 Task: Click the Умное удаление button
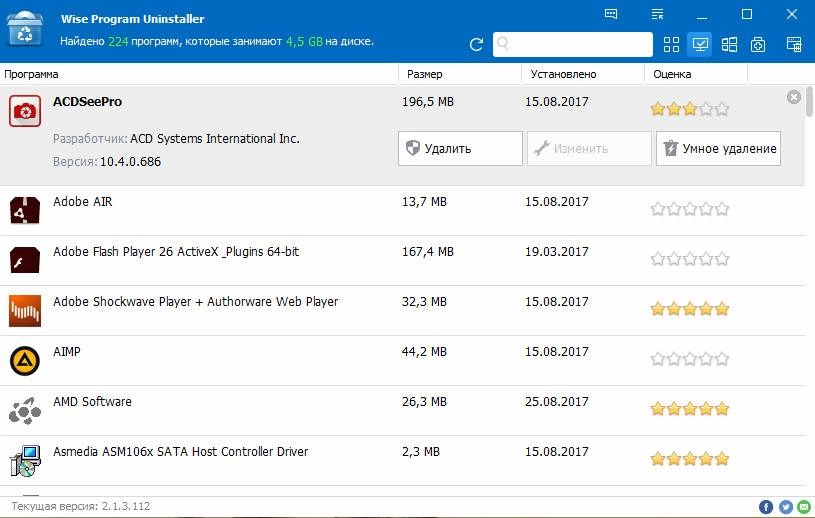click(x=718, y=149)
